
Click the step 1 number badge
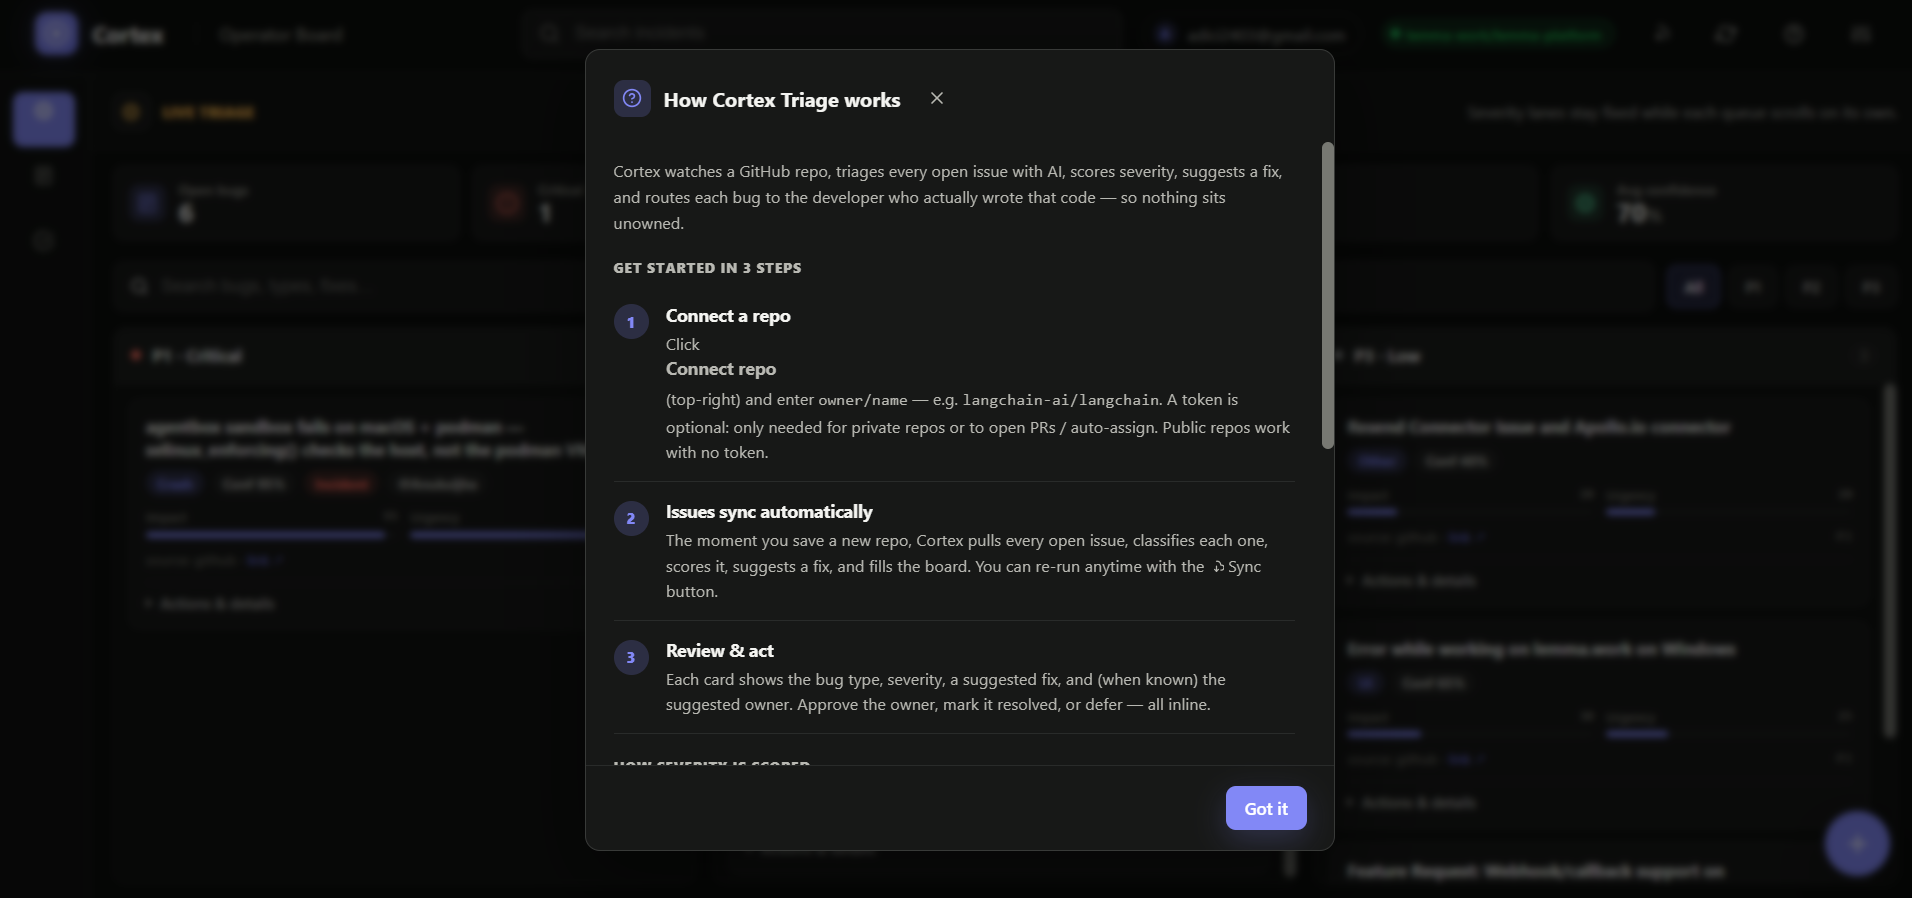click(631, 322)
